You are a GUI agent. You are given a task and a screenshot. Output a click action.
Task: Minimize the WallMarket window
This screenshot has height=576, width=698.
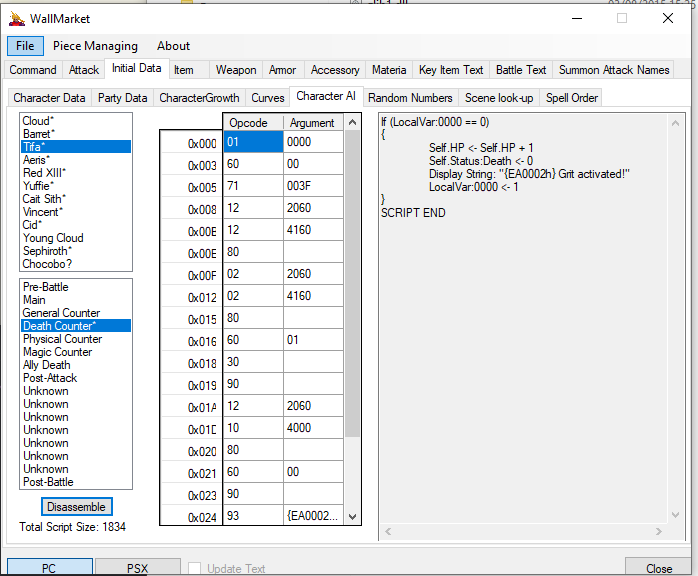[577, 18]
